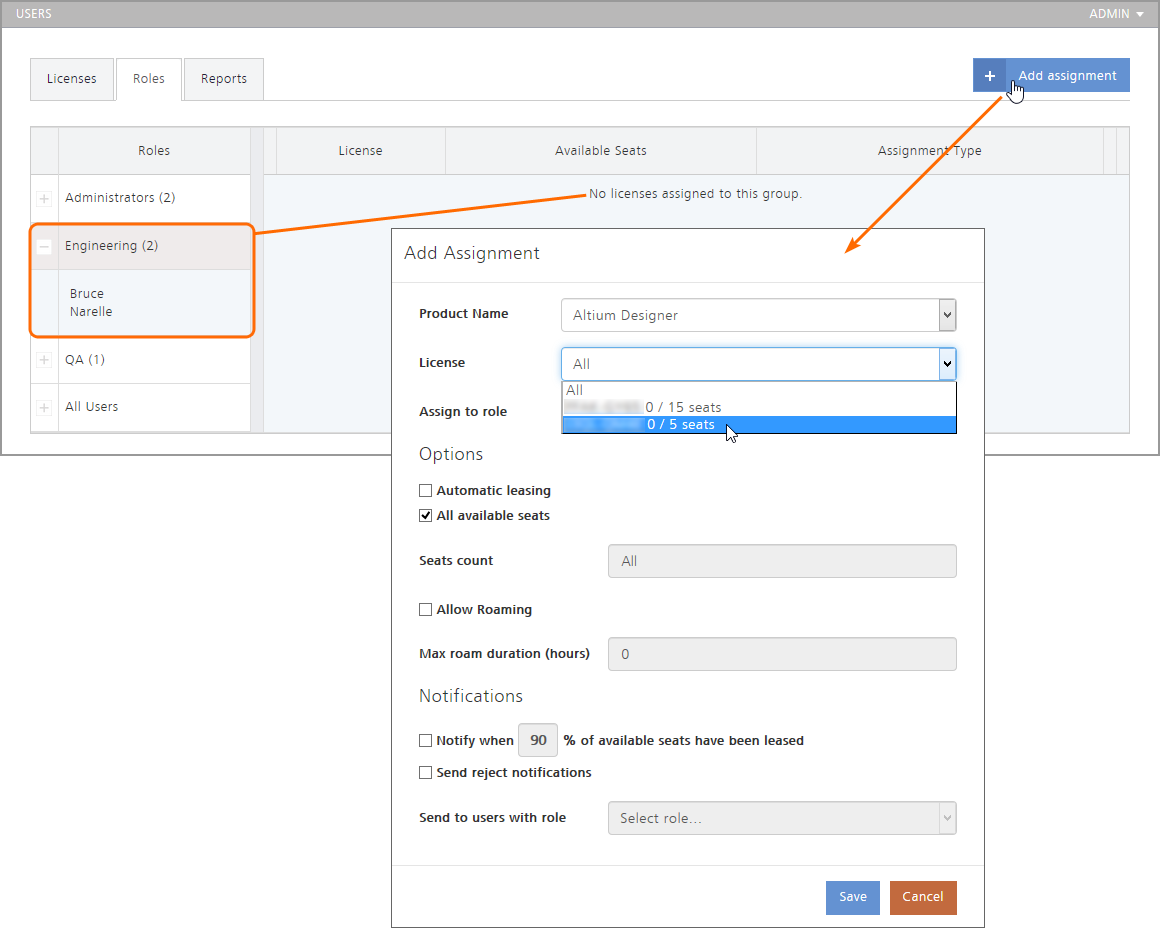The image size is (1160, 928).
Task: Click the Max roam duration field
Action: [x=781, y=654]
